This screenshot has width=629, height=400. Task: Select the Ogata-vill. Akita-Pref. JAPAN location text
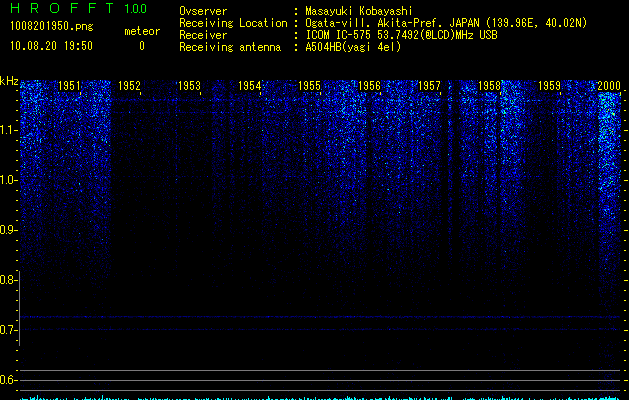(x=446, y=23)
